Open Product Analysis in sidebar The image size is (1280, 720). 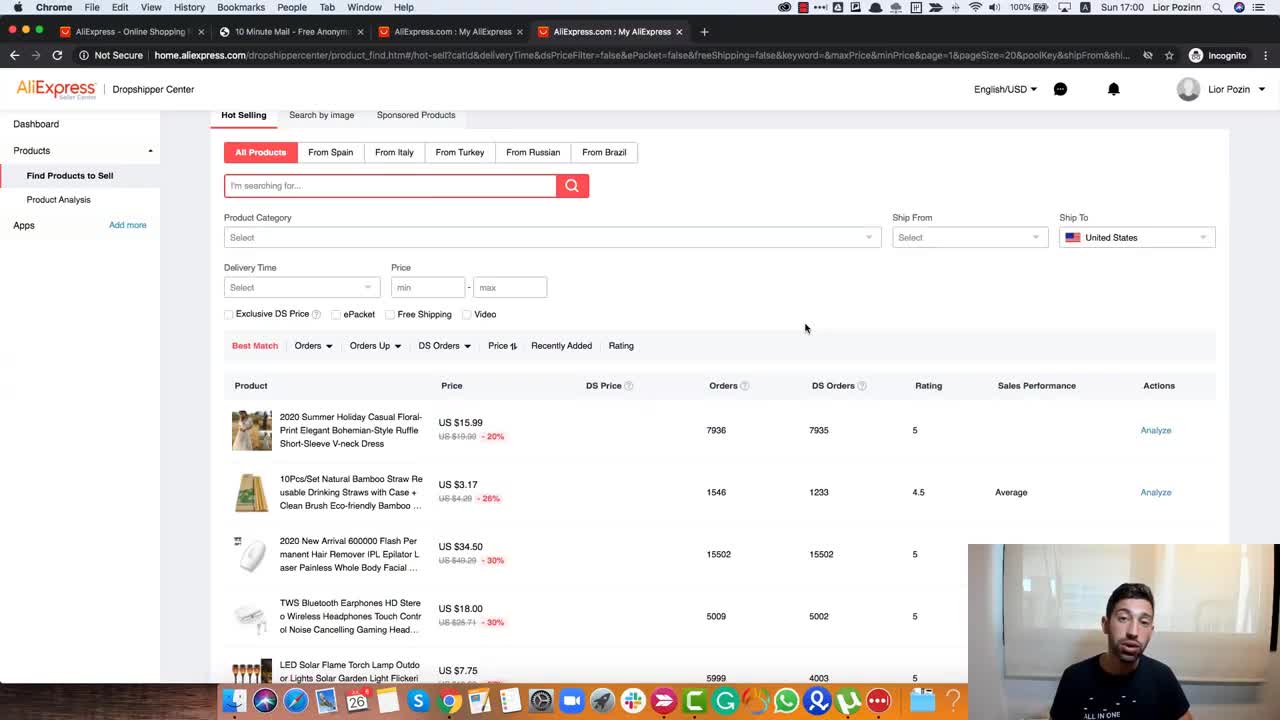point(58,200)
